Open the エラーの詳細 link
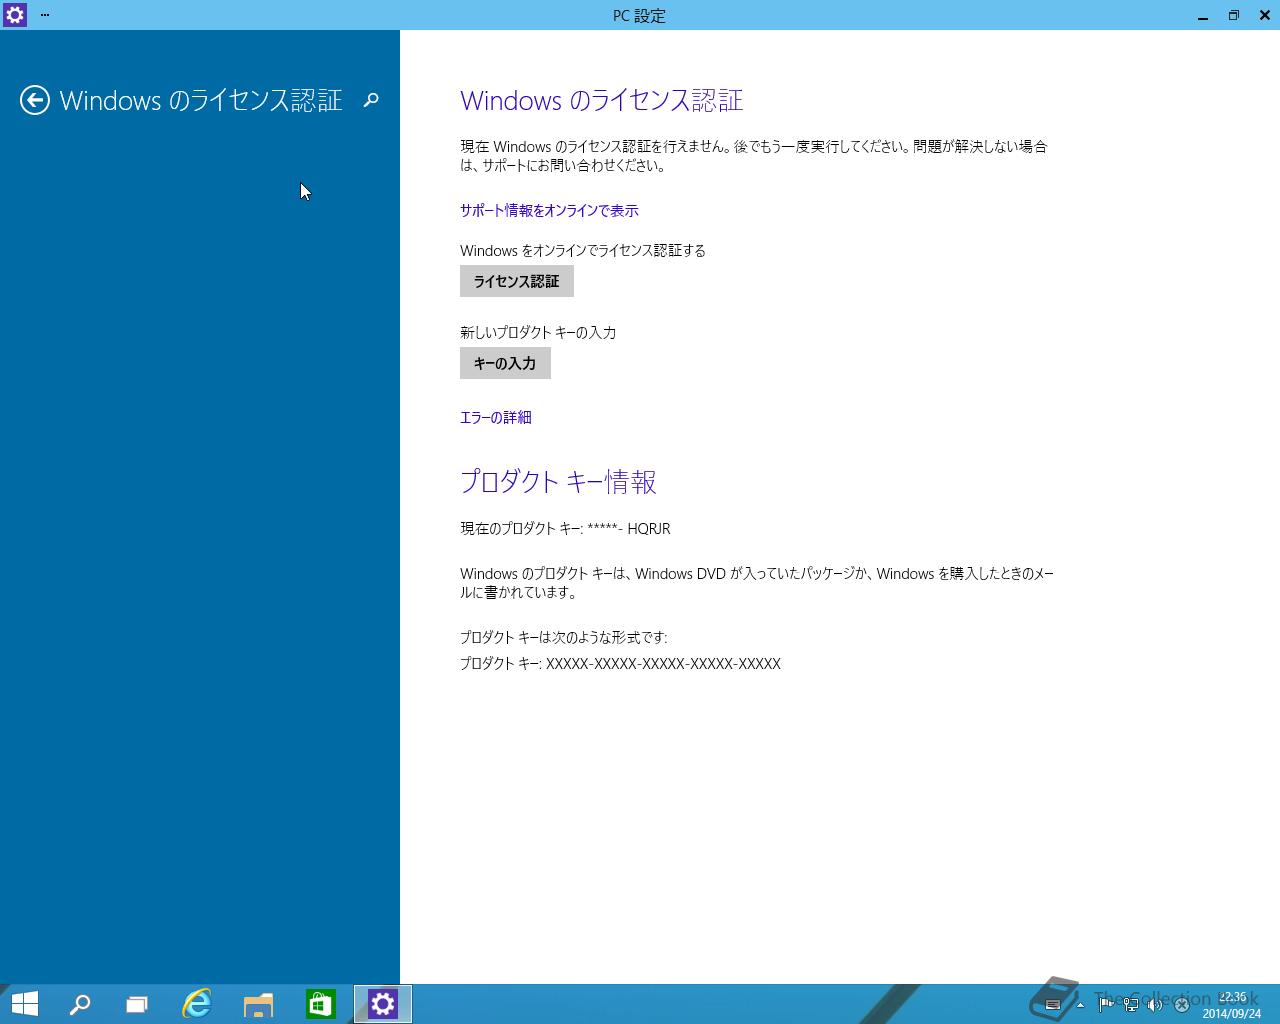The width and height of the screenshot is (1280, 1024). point(496,417)
